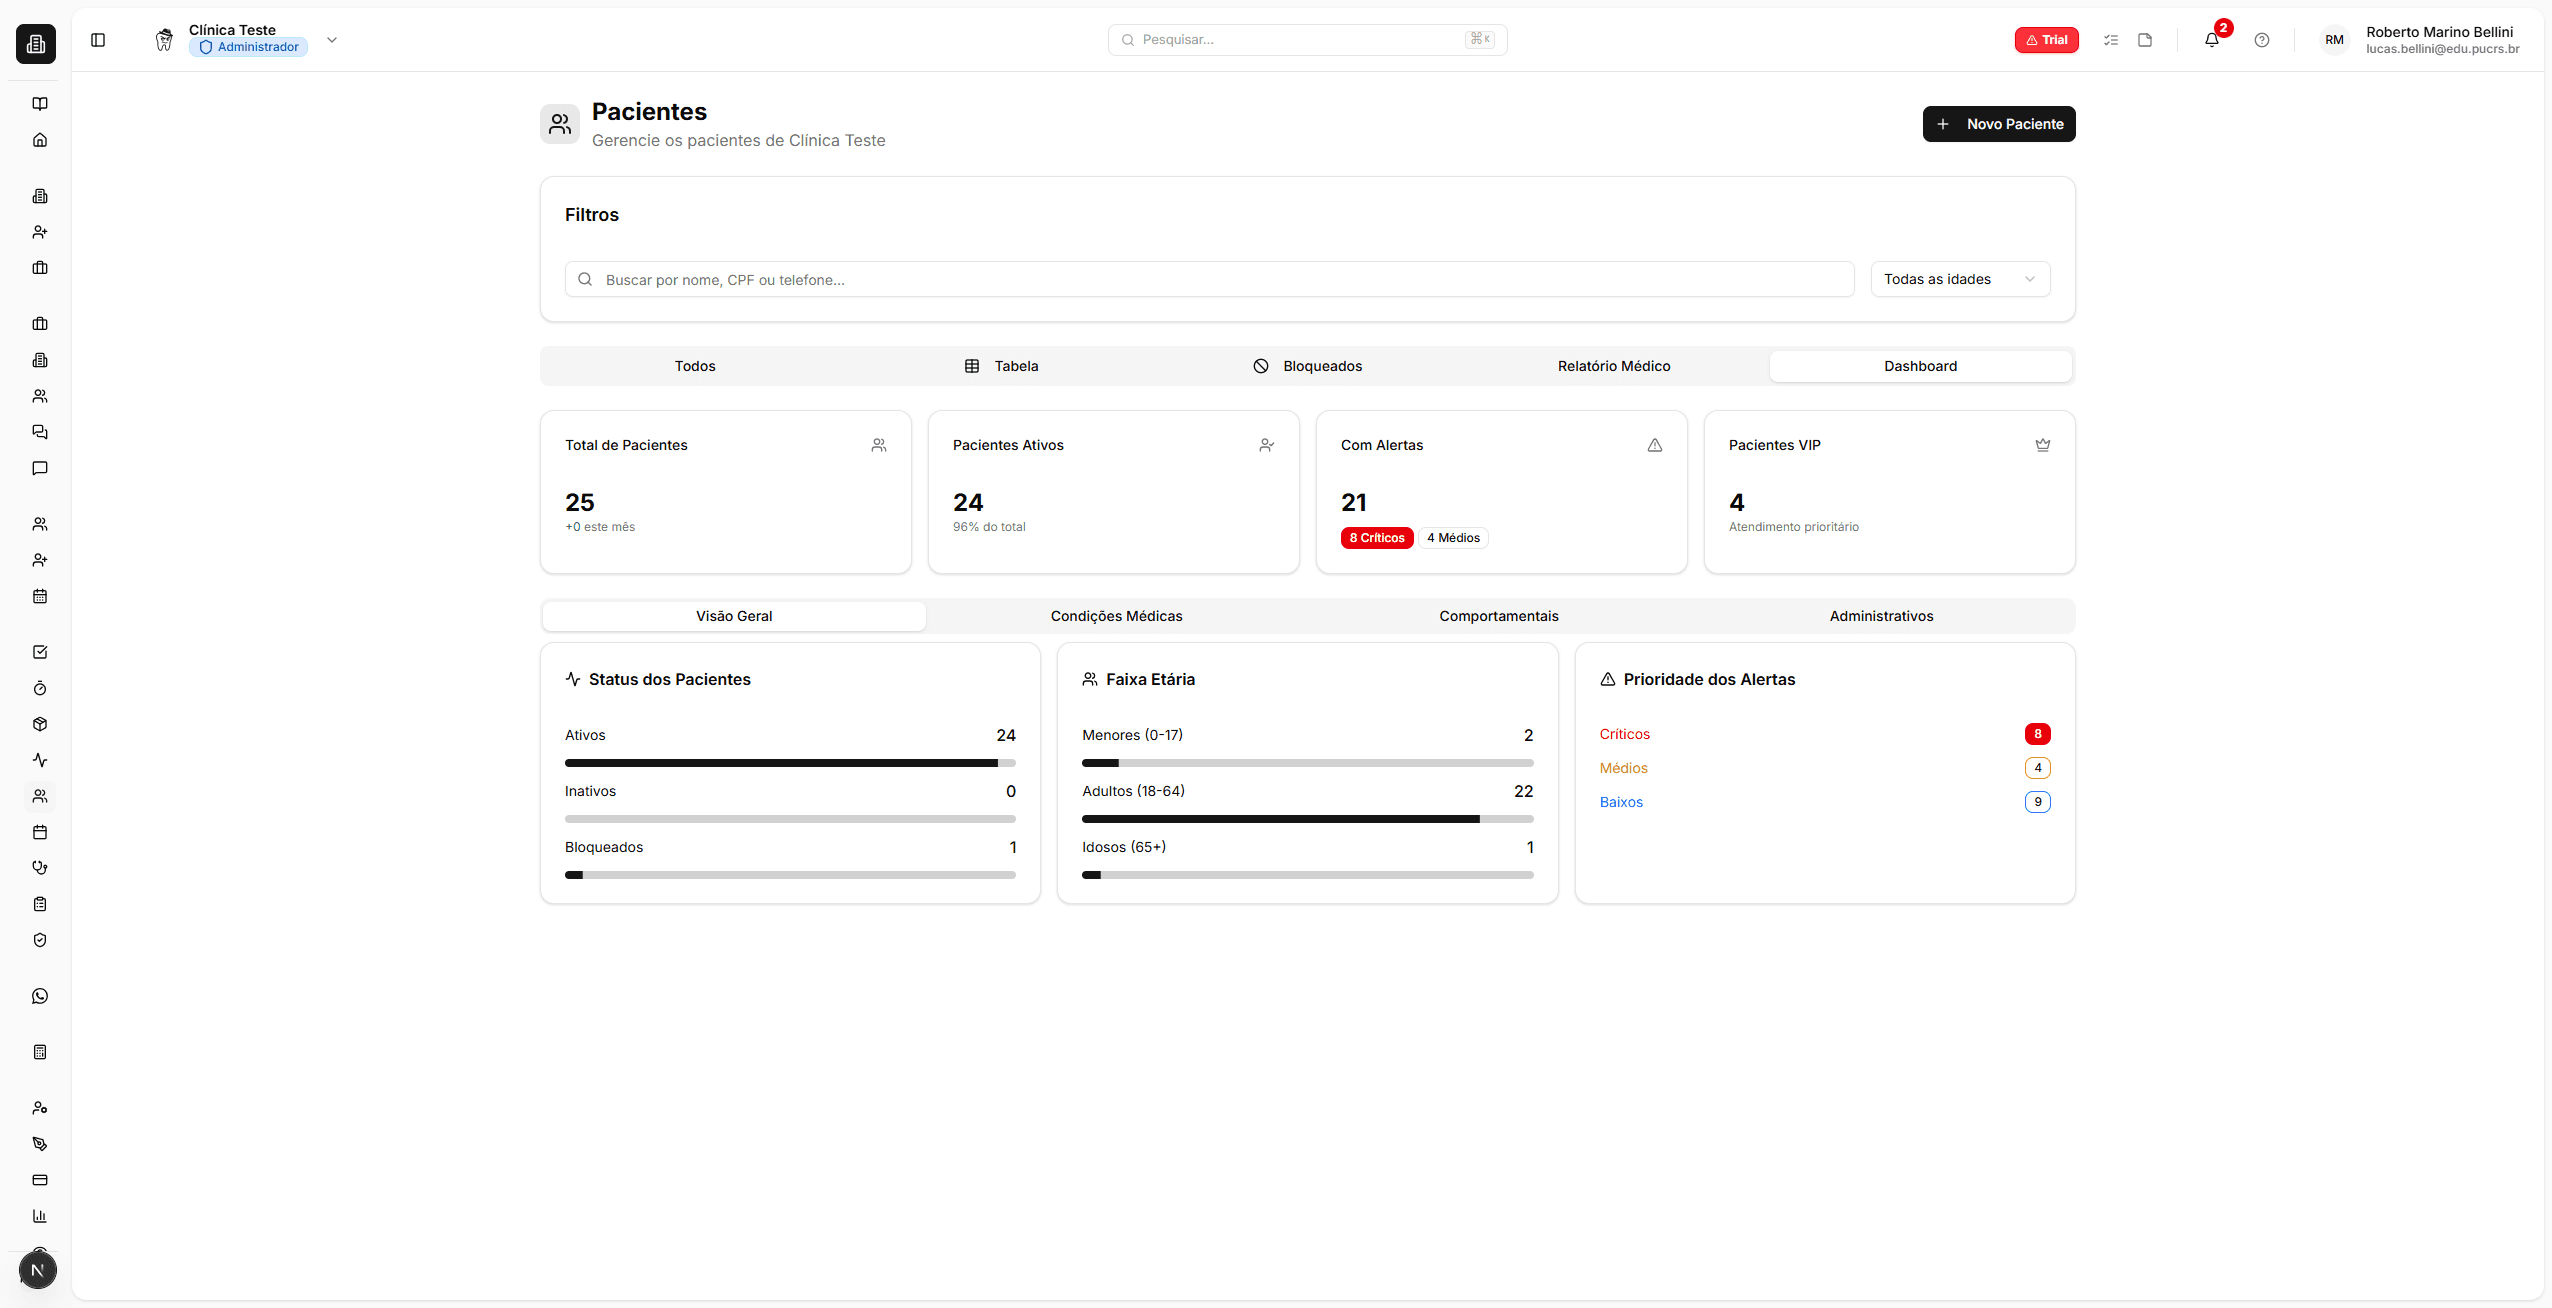Viewport: 2552px width, 1308px height.
Task: Open the calendar icon in the sidebar
Action: [40, 596]
